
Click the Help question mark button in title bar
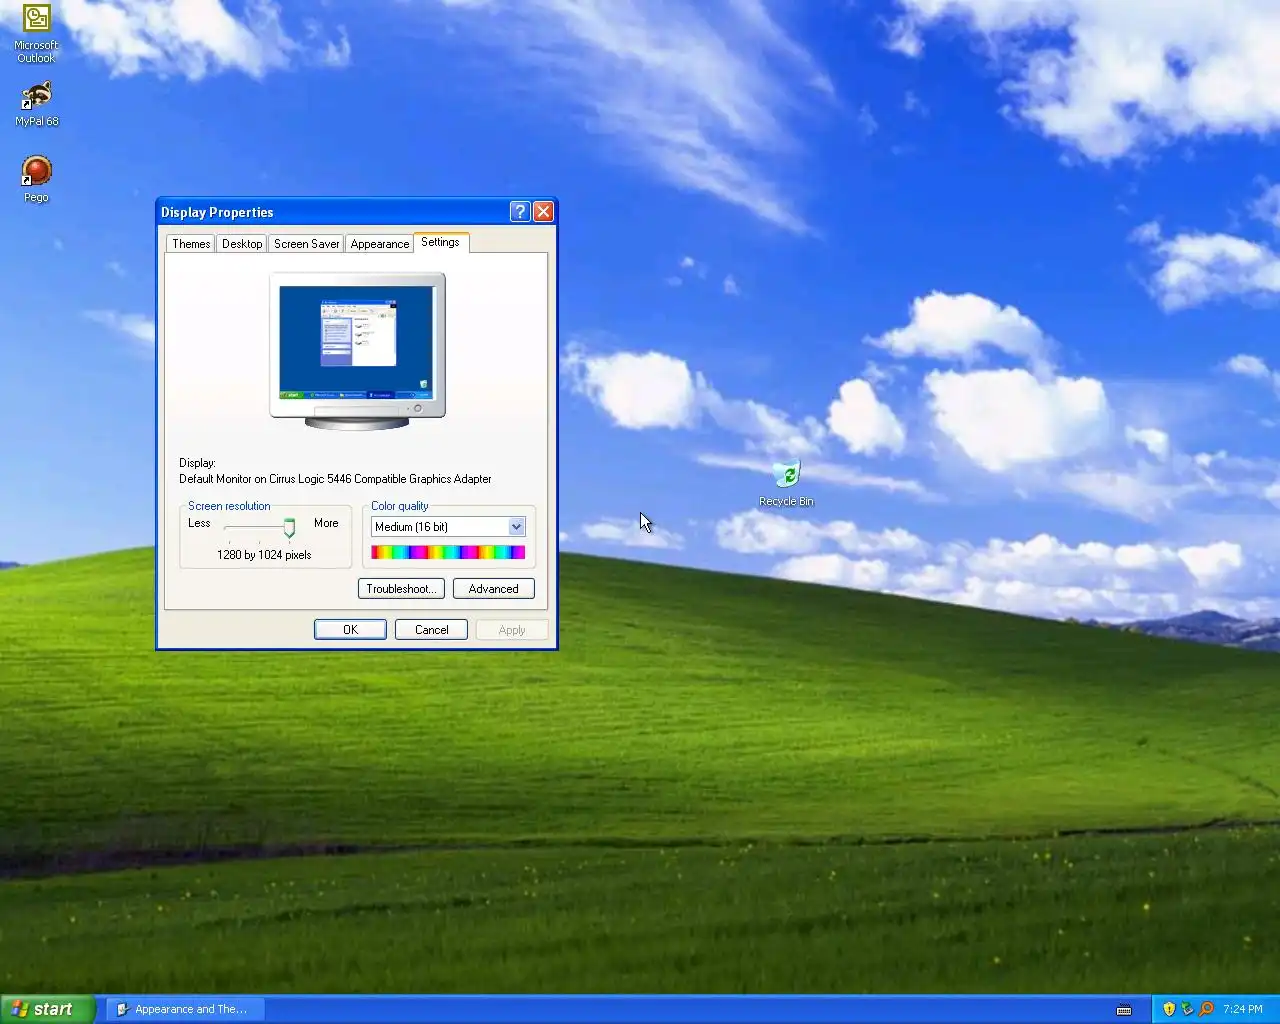pos(519,211)
